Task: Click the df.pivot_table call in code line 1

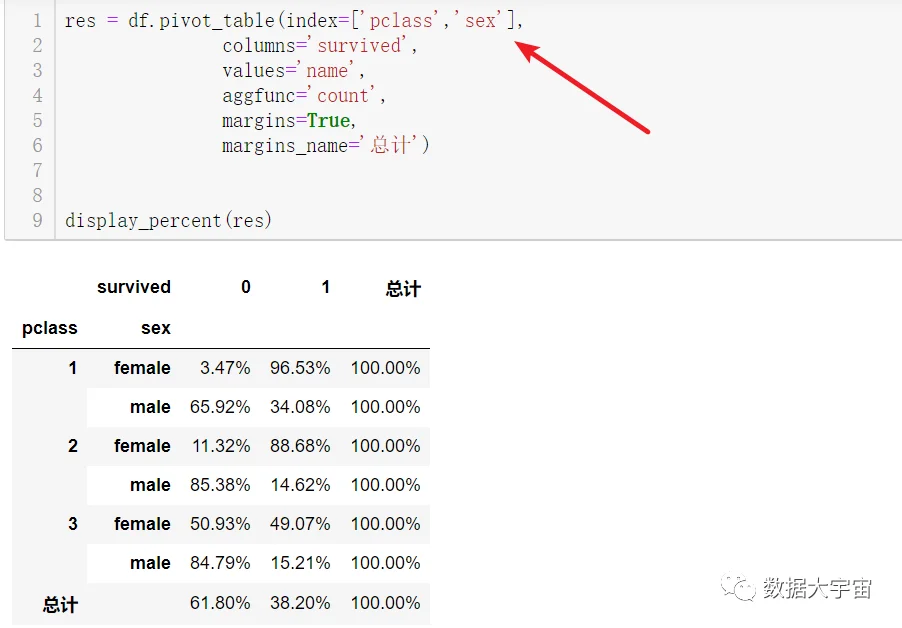Action: (326, 21)
